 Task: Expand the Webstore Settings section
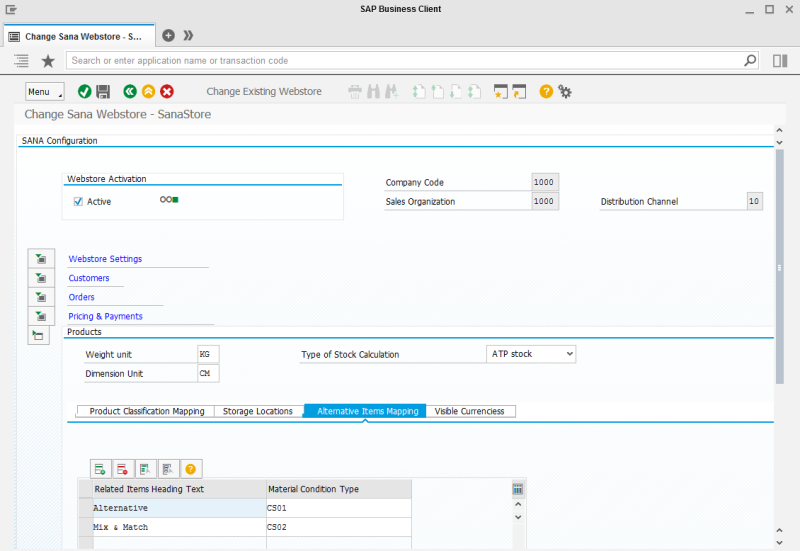(x=41, y=259)
